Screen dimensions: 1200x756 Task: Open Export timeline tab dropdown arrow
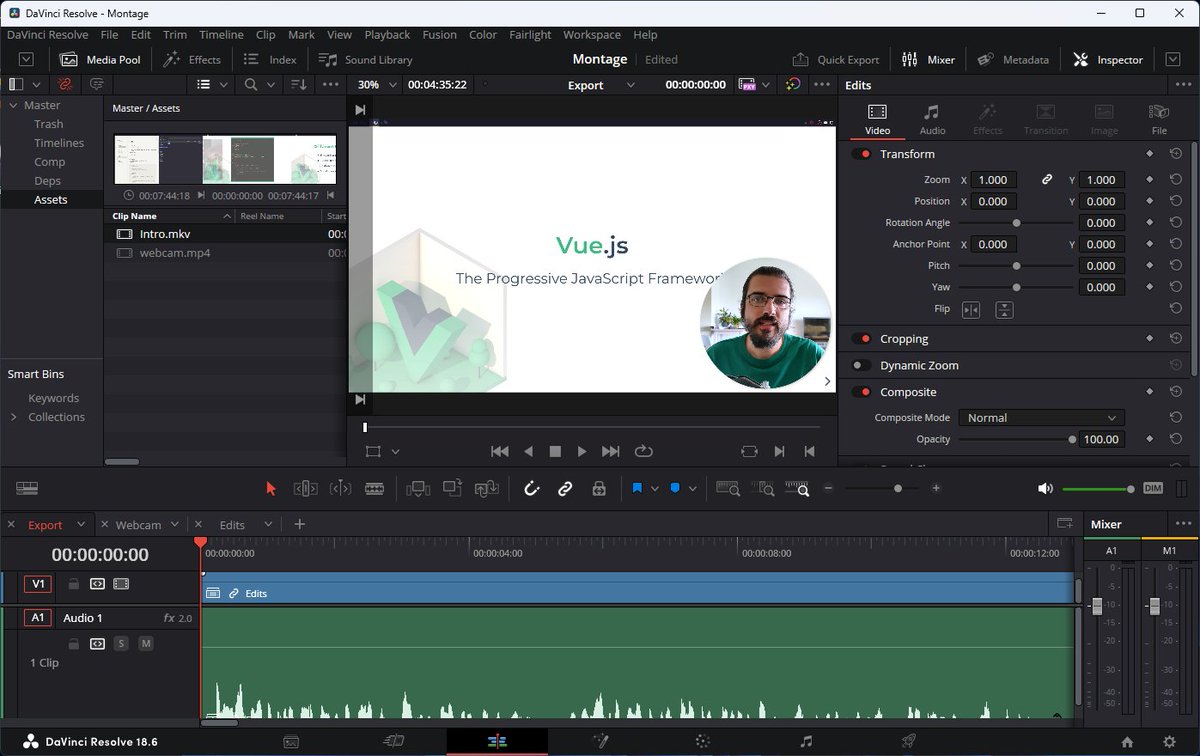(x=81, y=524)
